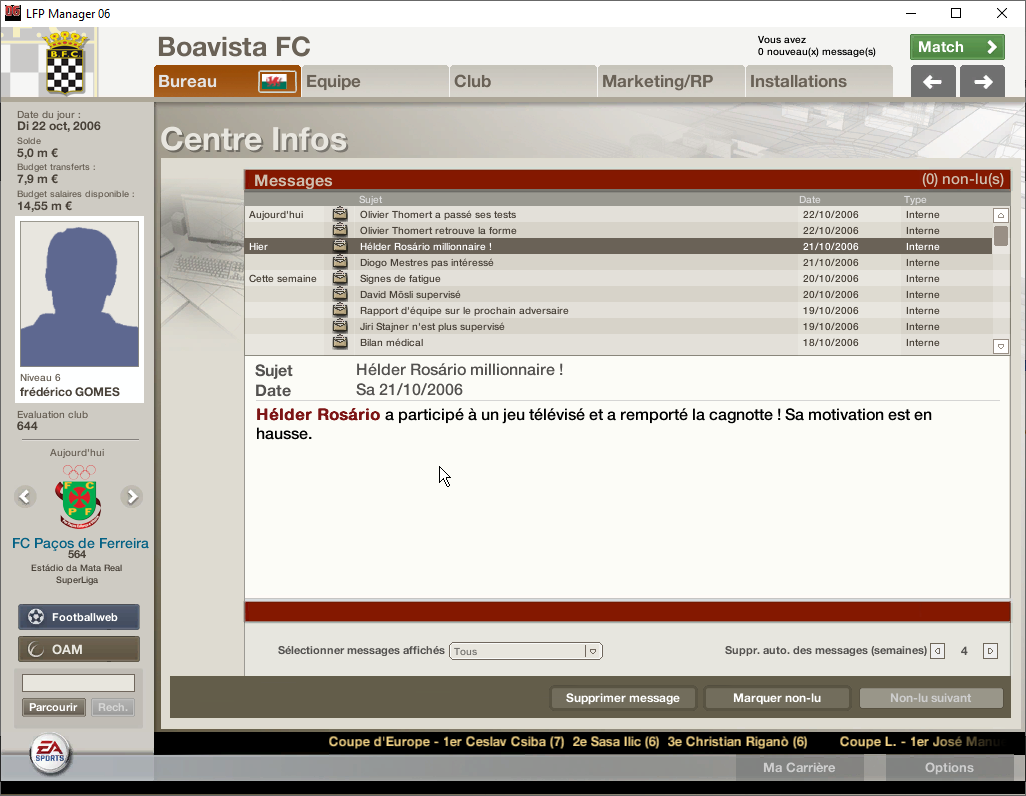Decrease auto-delete weeks value
The width and height of the screenshot is (1026, 796).
tap(937, 651)
